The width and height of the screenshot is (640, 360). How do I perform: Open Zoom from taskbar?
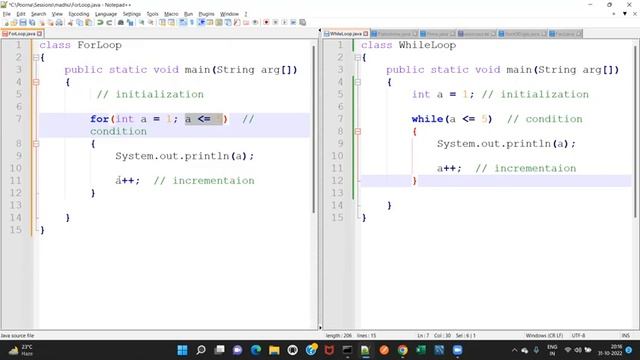click(x=457, y=350)
